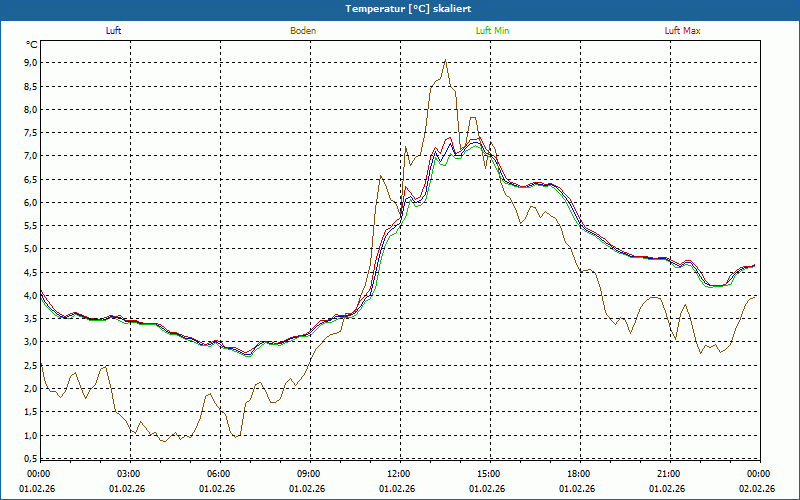Select the 03:00 time label
The height and width of the screenshot is (500, 800).
pyautogui.click(x=129, y=474)
